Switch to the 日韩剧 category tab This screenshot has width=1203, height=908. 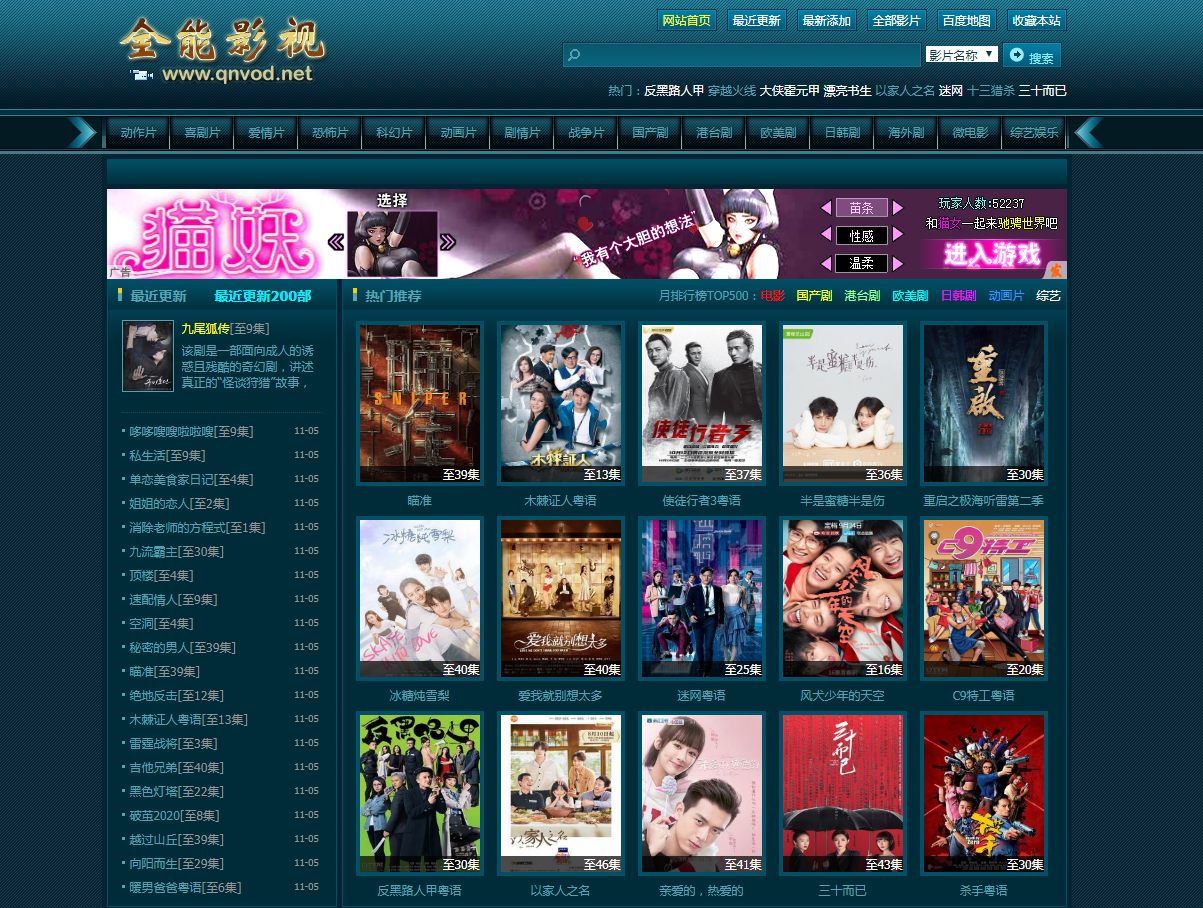[842, 133]
